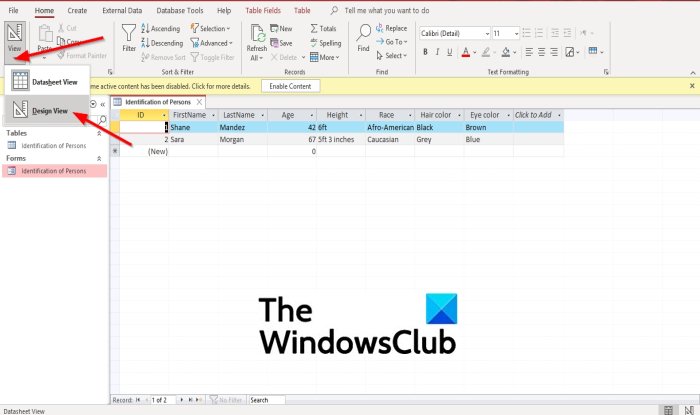Open the File tab
This screenshot has width=700, height=415.
click(x=13, y=10)
